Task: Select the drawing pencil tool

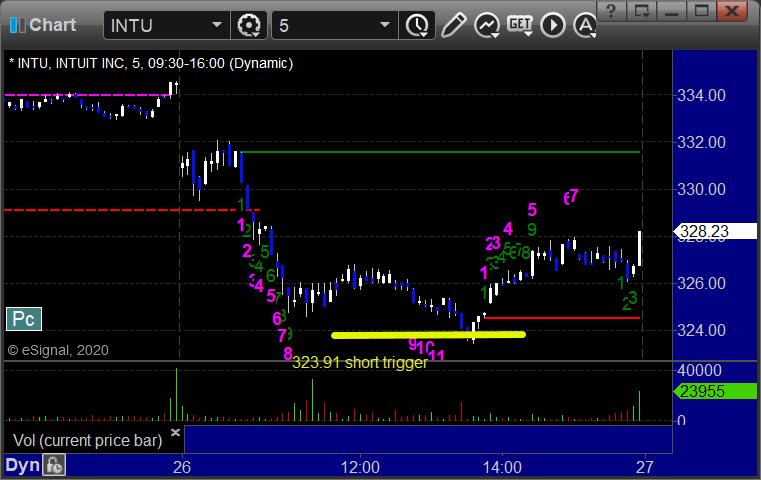Action: [x=454, y=25]
